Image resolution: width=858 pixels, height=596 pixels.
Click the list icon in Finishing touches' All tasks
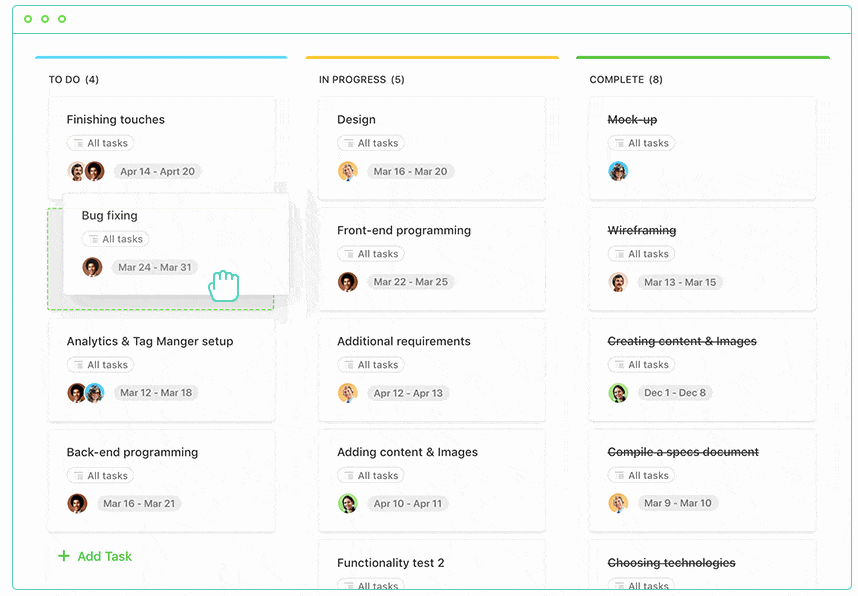[x=79, y=143]
